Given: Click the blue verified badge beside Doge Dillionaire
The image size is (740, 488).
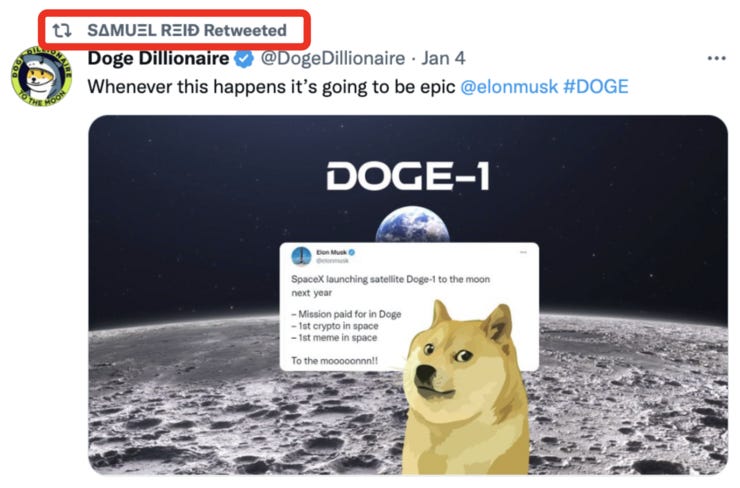Looking at the screenshot, I should [244, 59].
